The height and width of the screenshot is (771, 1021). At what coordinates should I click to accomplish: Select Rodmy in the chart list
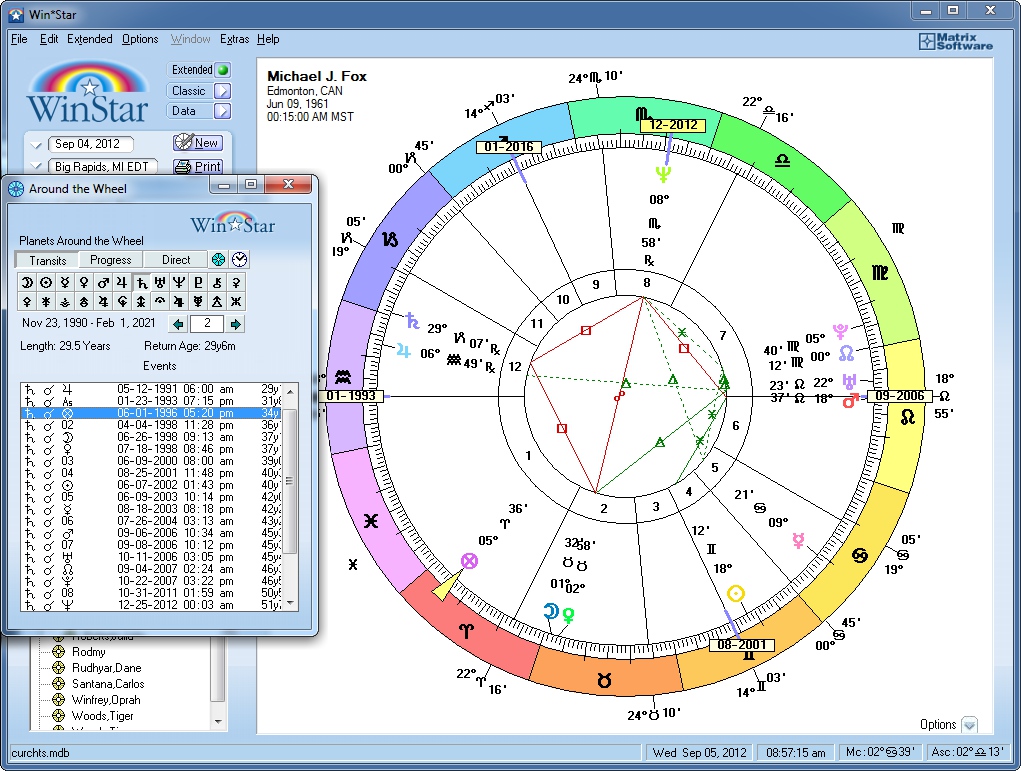pos(89,652)
